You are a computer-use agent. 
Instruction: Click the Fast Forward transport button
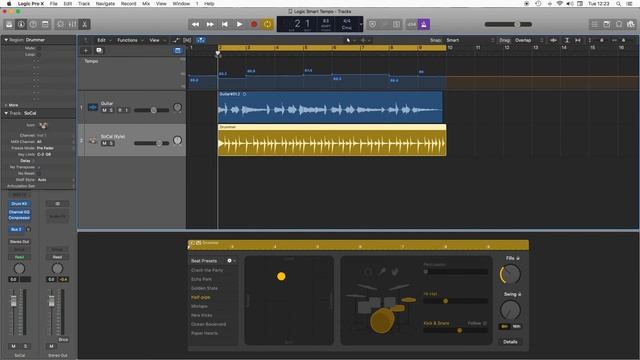tap(210, 24)
